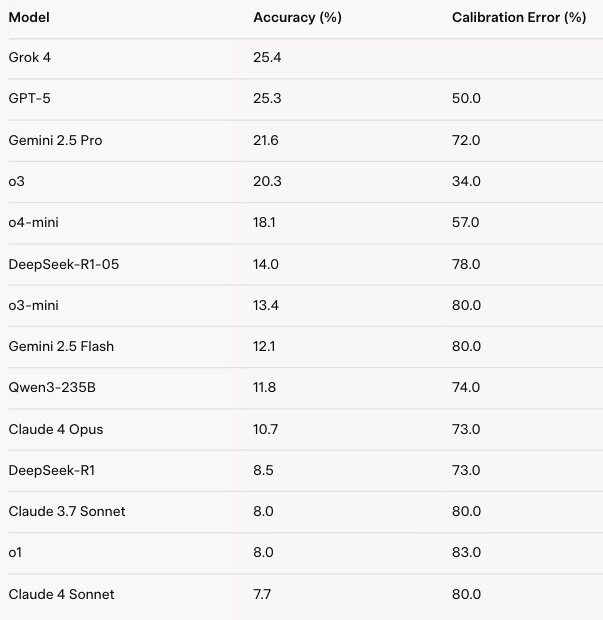603x620 pixels.
Task: Click Gemini 2.5 Pro model name
Action: [x=55, y=140]
